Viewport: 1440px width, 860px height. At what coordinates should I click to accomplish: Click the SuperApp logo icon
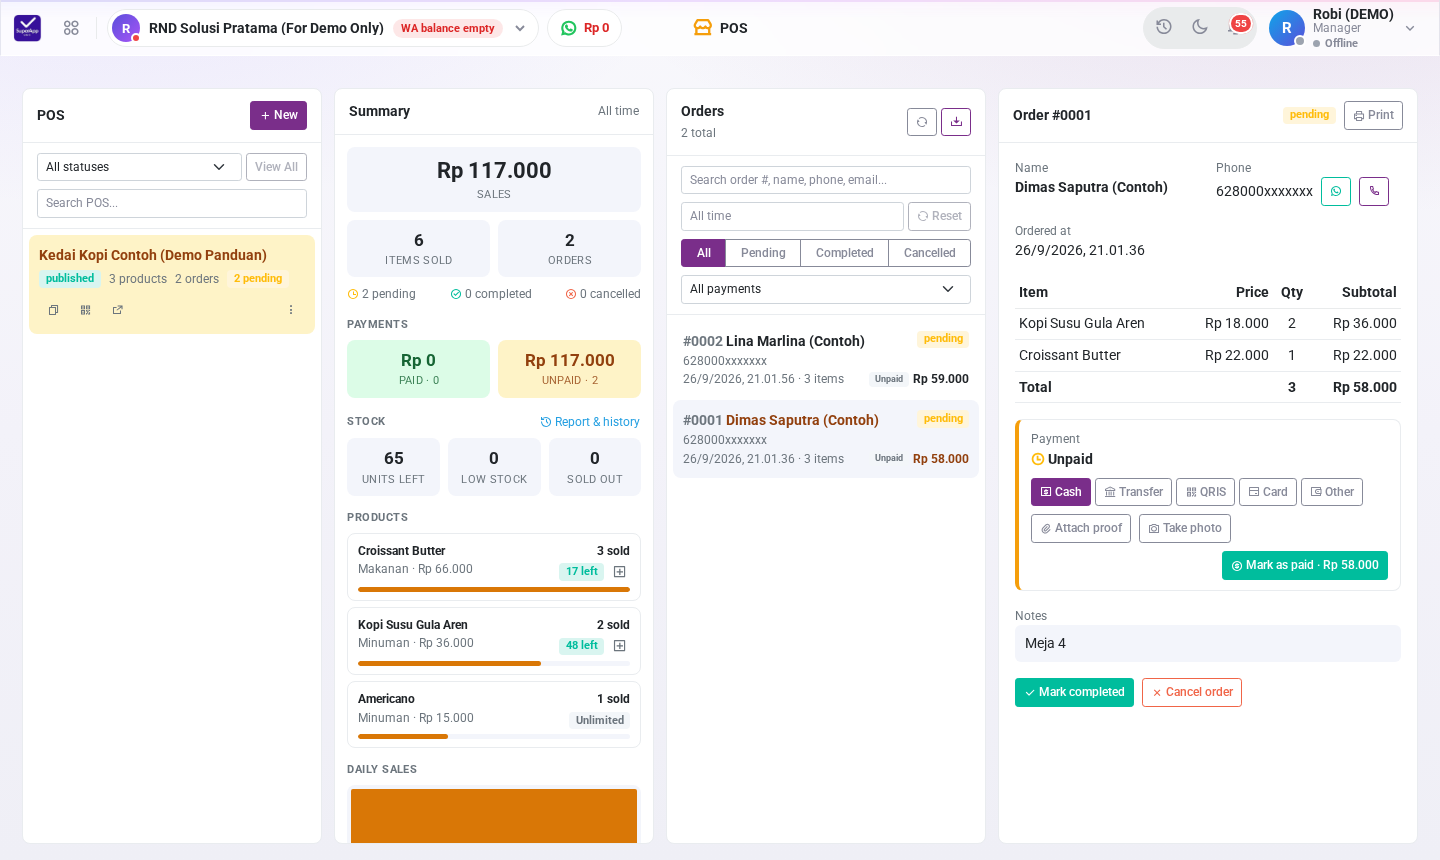tap(28, 28)
